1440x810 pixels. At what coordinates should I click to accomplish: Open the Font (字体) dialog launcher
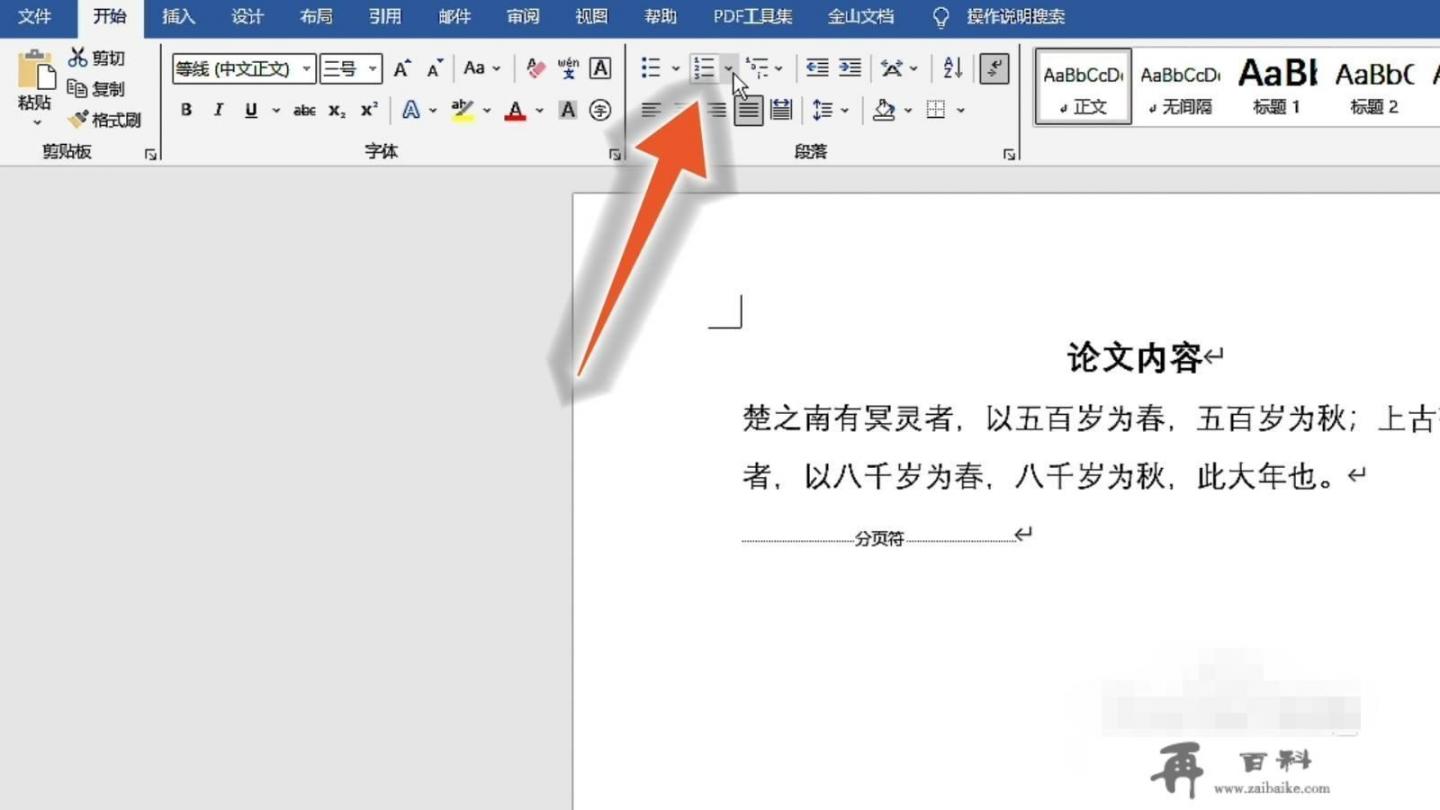(614, 154)
